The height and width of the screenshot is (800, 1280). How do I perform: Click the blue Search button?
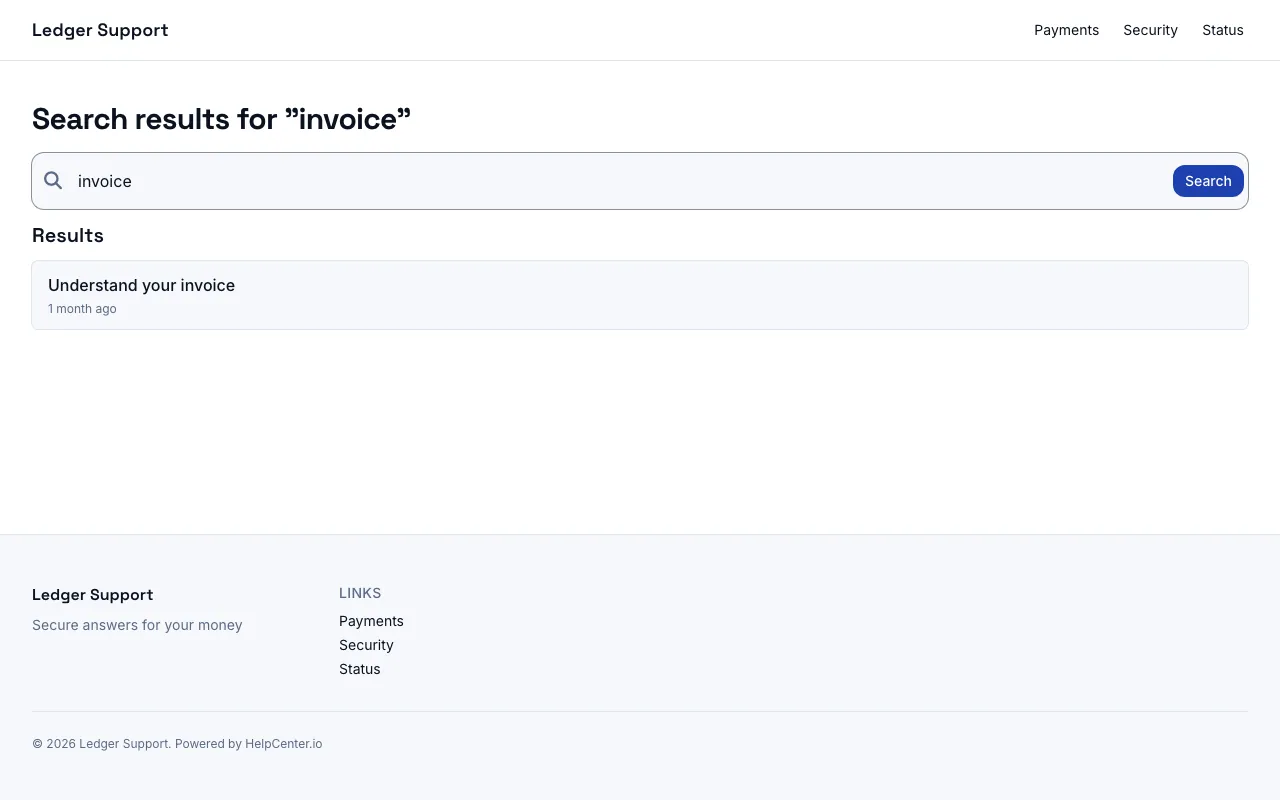[1208, 181]
